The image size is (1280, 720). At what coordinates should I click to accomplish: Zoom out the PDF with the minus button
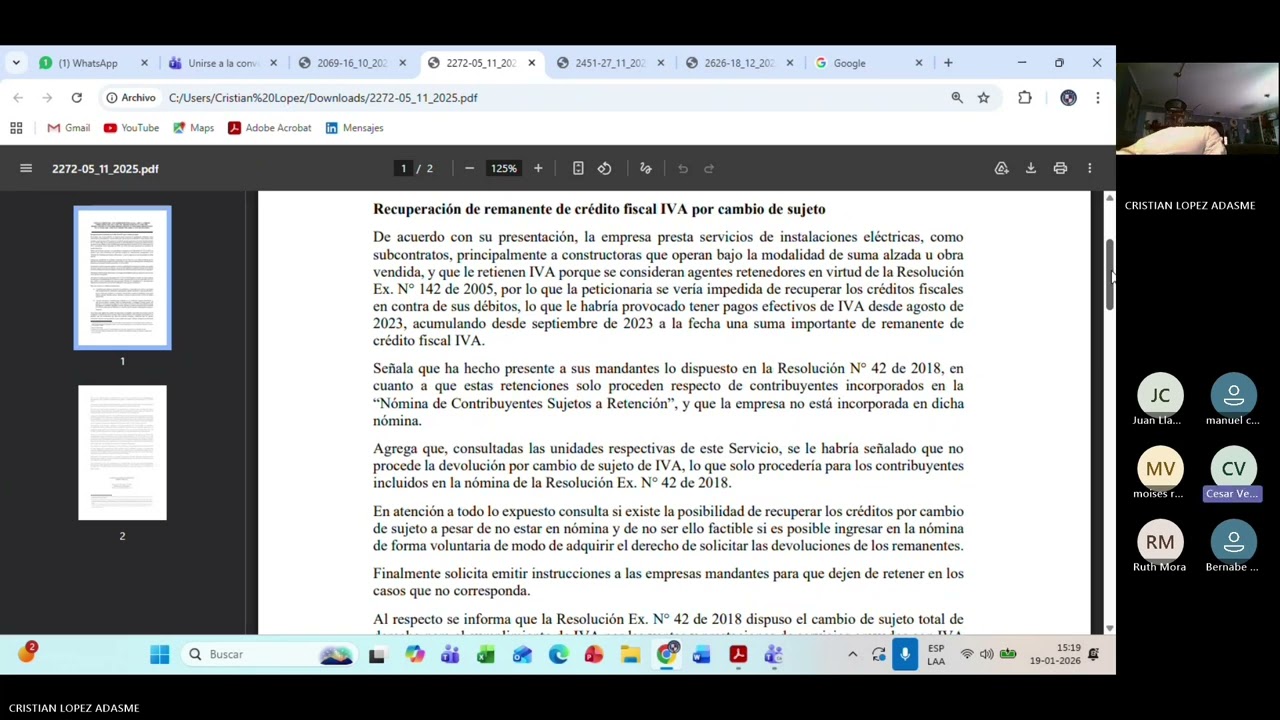469,168
